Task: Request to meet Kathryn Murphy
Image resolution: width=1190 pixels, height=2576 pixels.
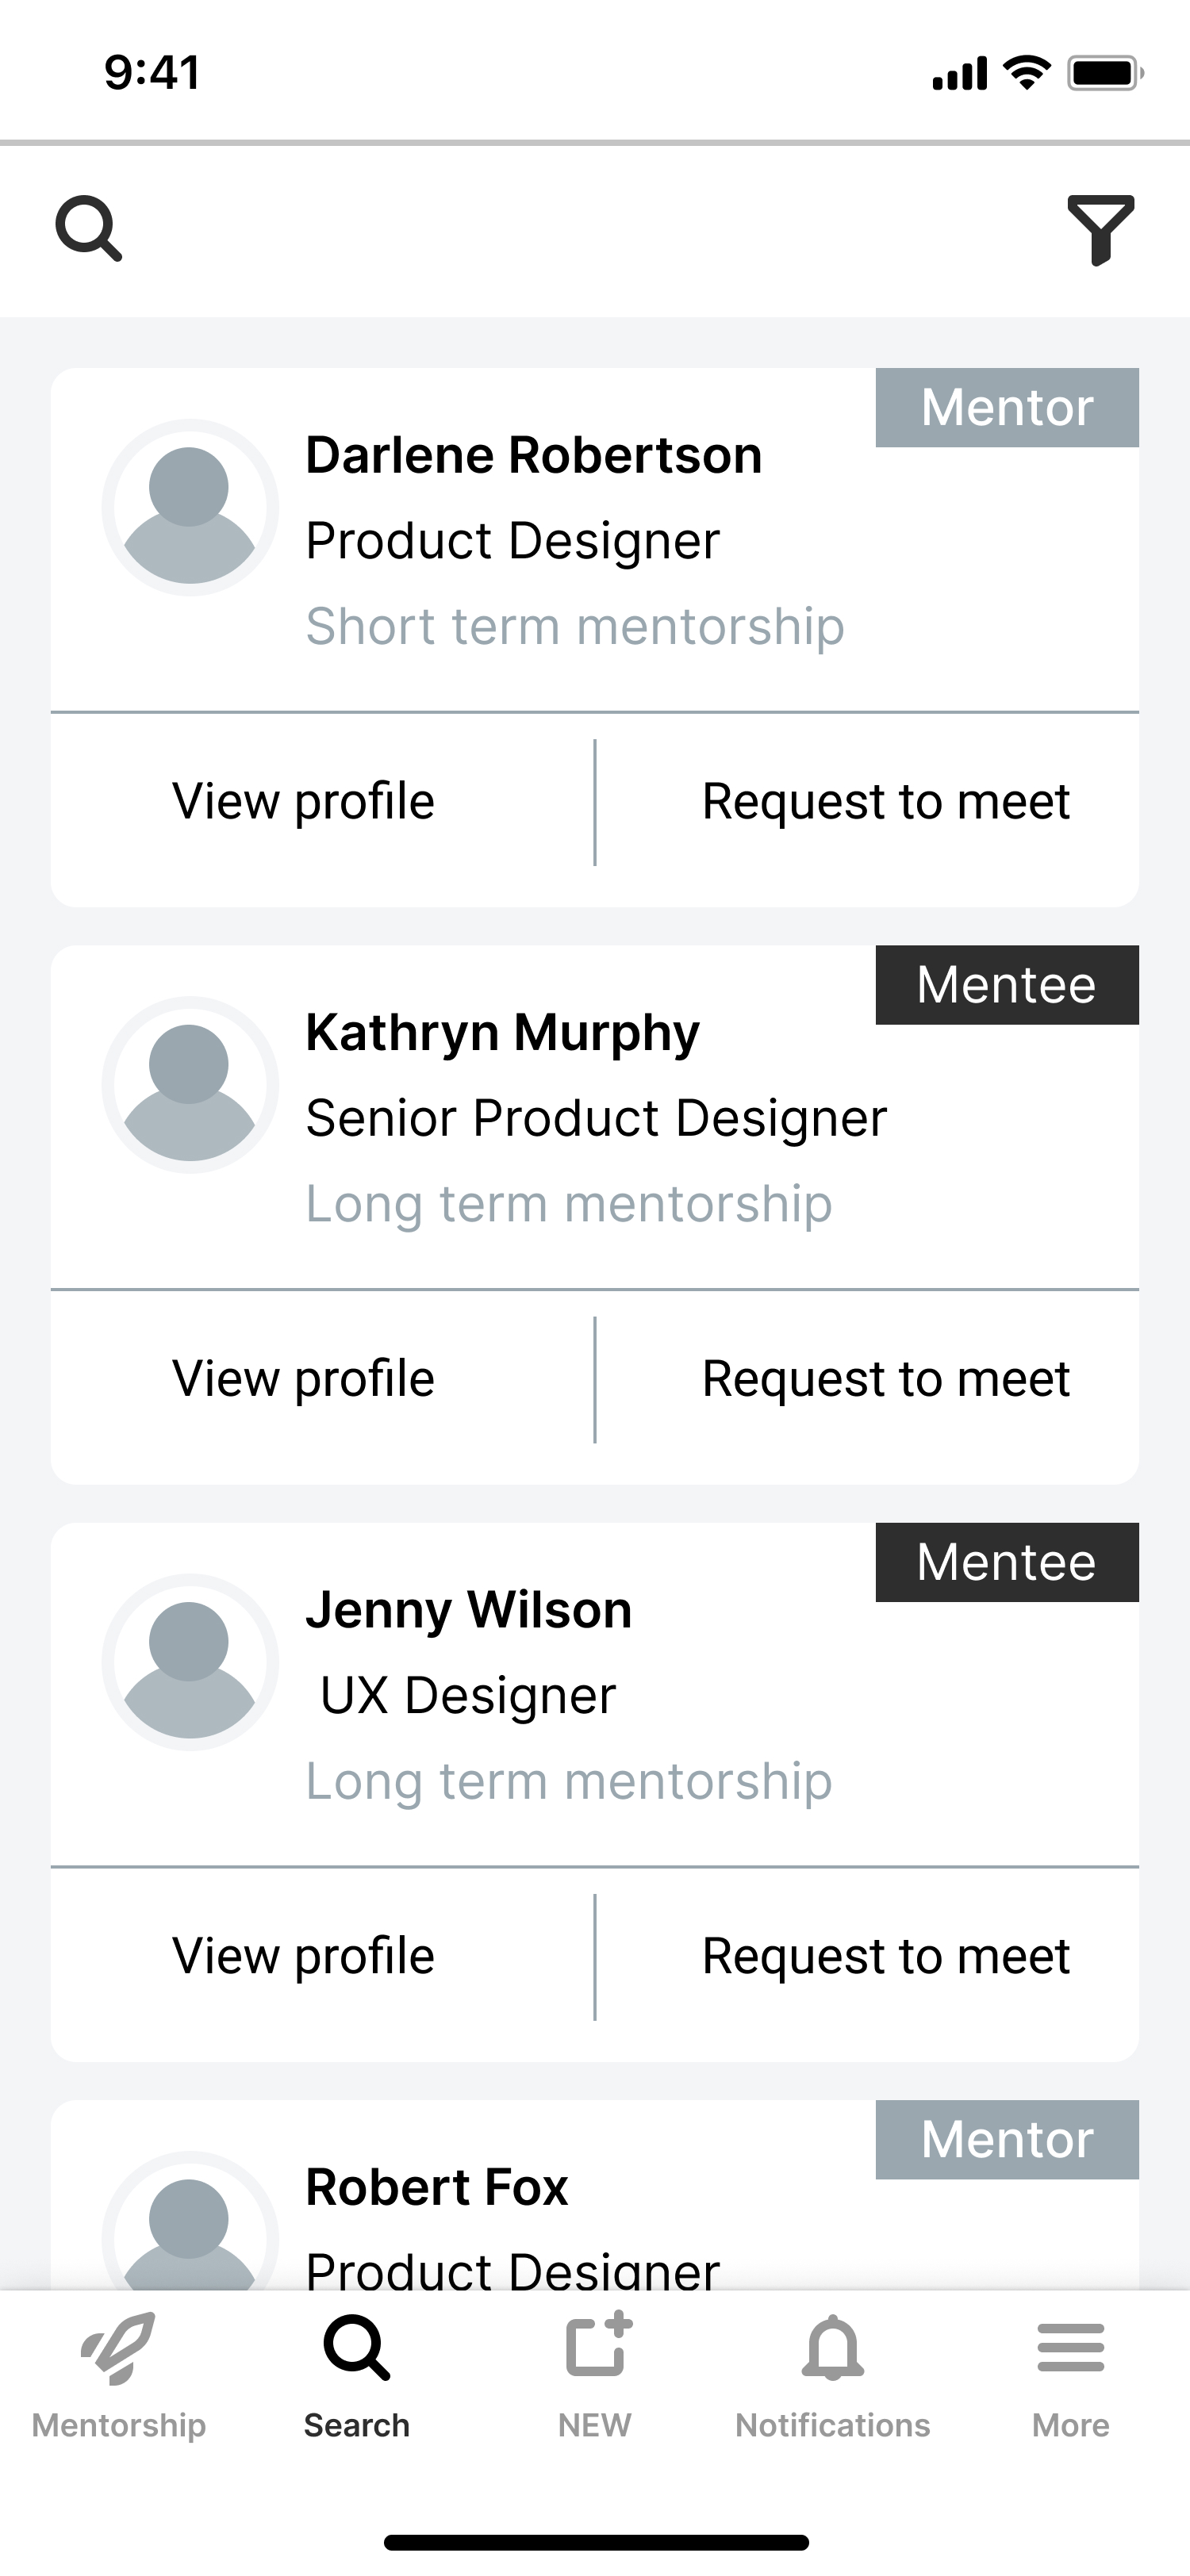Action: [x=886, y=1379]
